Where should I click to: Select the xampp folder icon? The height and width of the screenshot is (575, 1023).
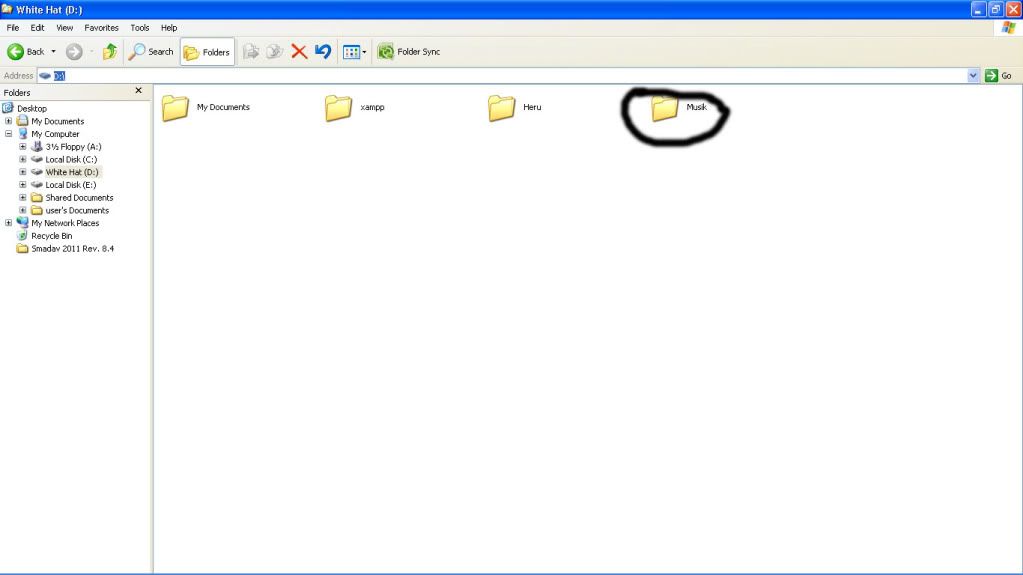pyautogui.click(x=339, y=108)
